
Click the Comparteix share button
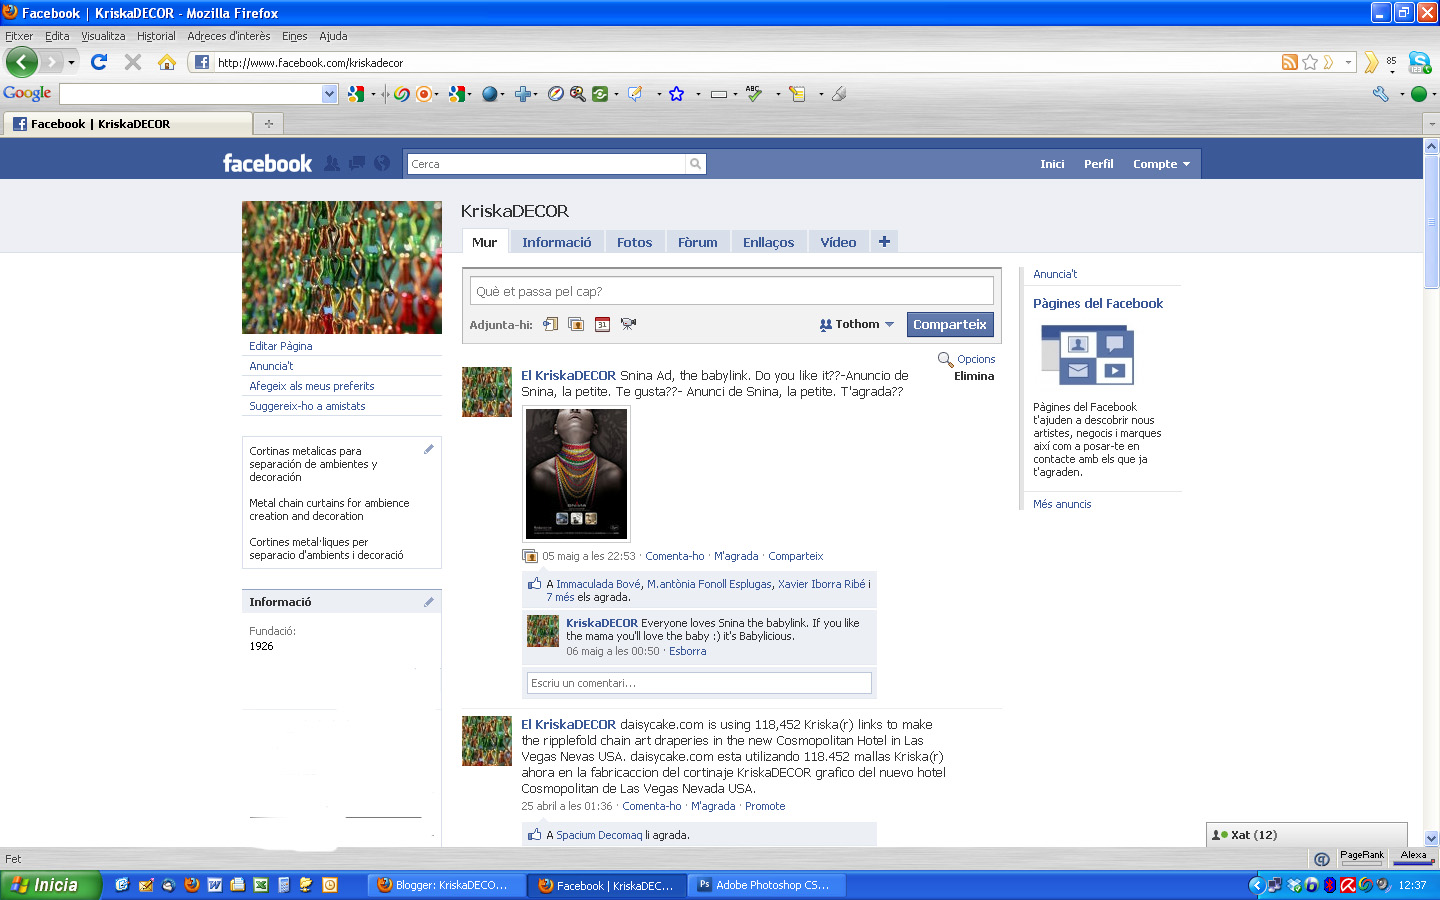(x=950, y=324)
